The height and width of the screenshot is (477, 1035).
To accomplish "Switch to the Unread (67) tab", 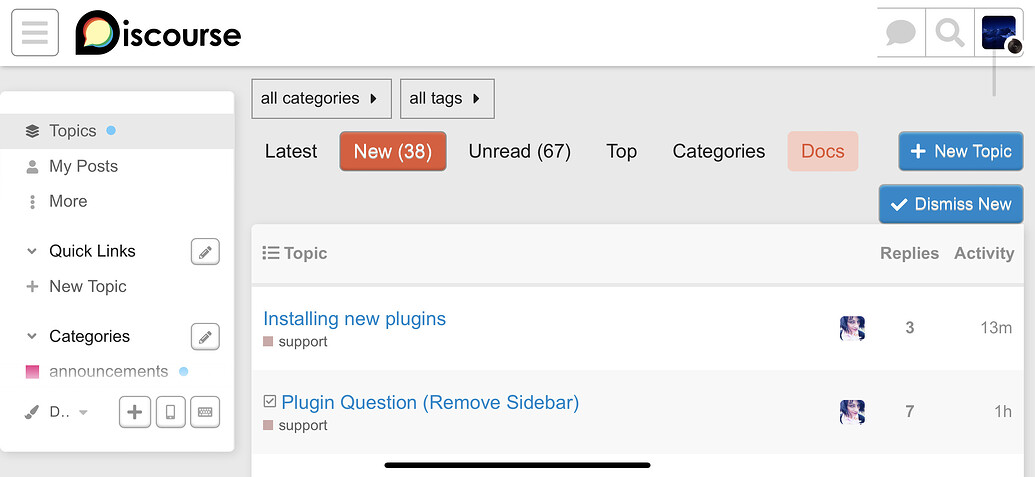I will pyautogui.click(x=519, y=152).
